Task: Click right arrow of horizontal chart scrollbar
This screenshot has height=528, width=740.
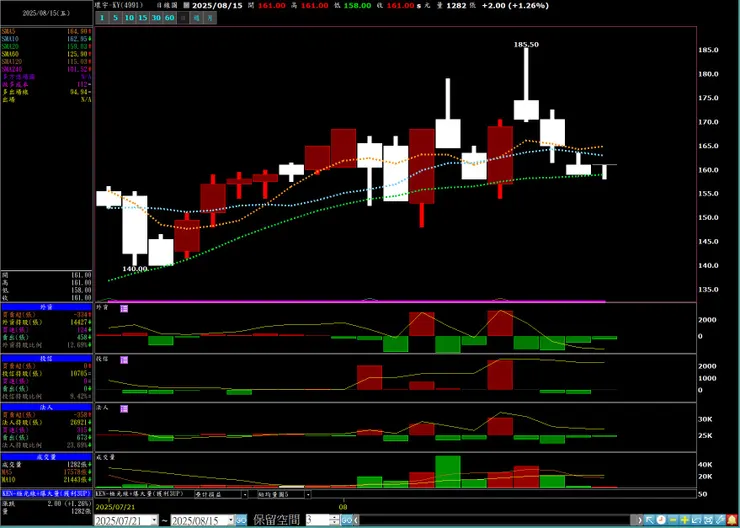Action: (x=639, y=520)
